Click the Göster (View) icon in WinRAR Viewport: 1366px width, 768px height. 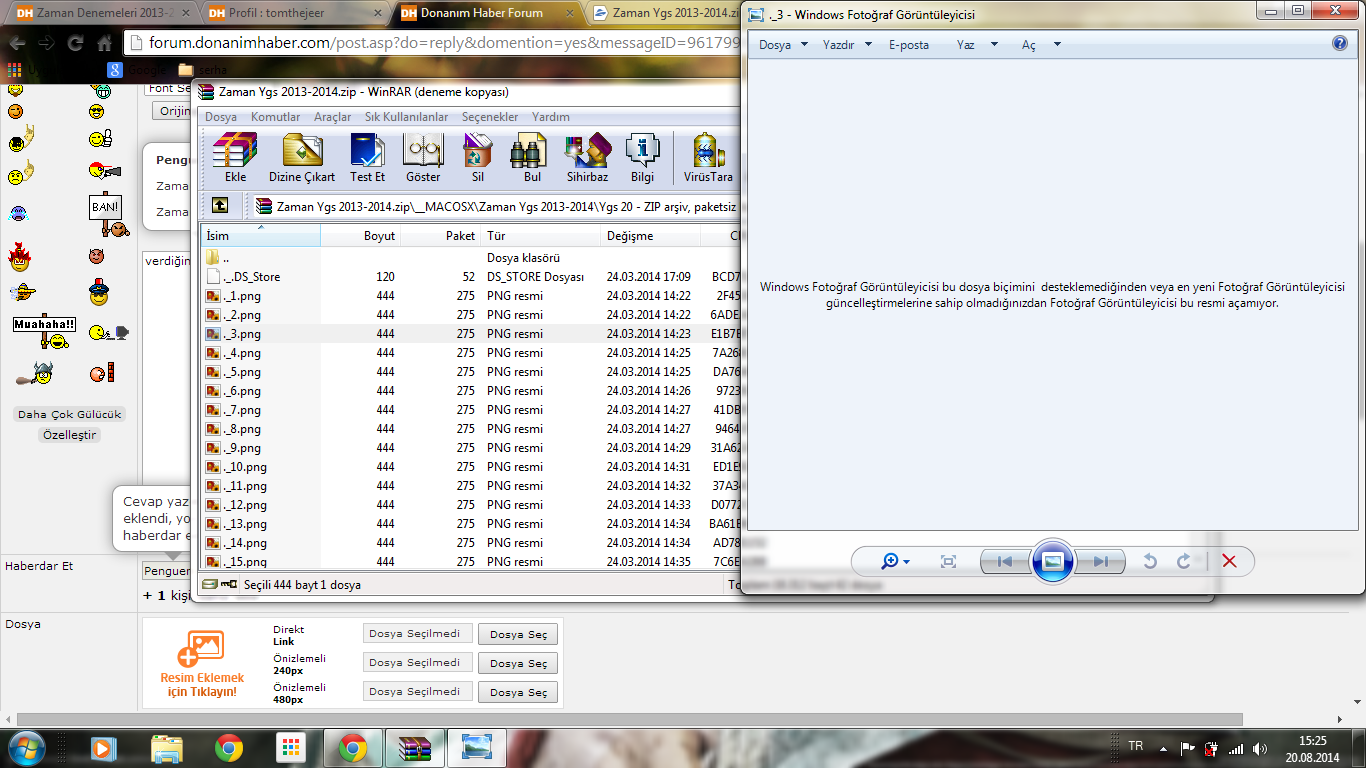(423, 158)
